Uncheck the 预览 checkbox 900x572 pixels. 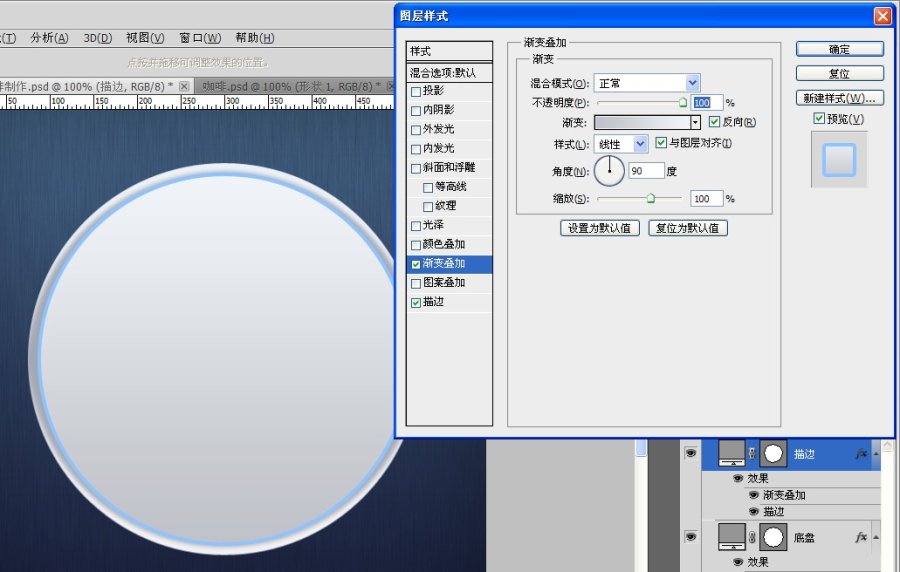(x=819, y=118)
